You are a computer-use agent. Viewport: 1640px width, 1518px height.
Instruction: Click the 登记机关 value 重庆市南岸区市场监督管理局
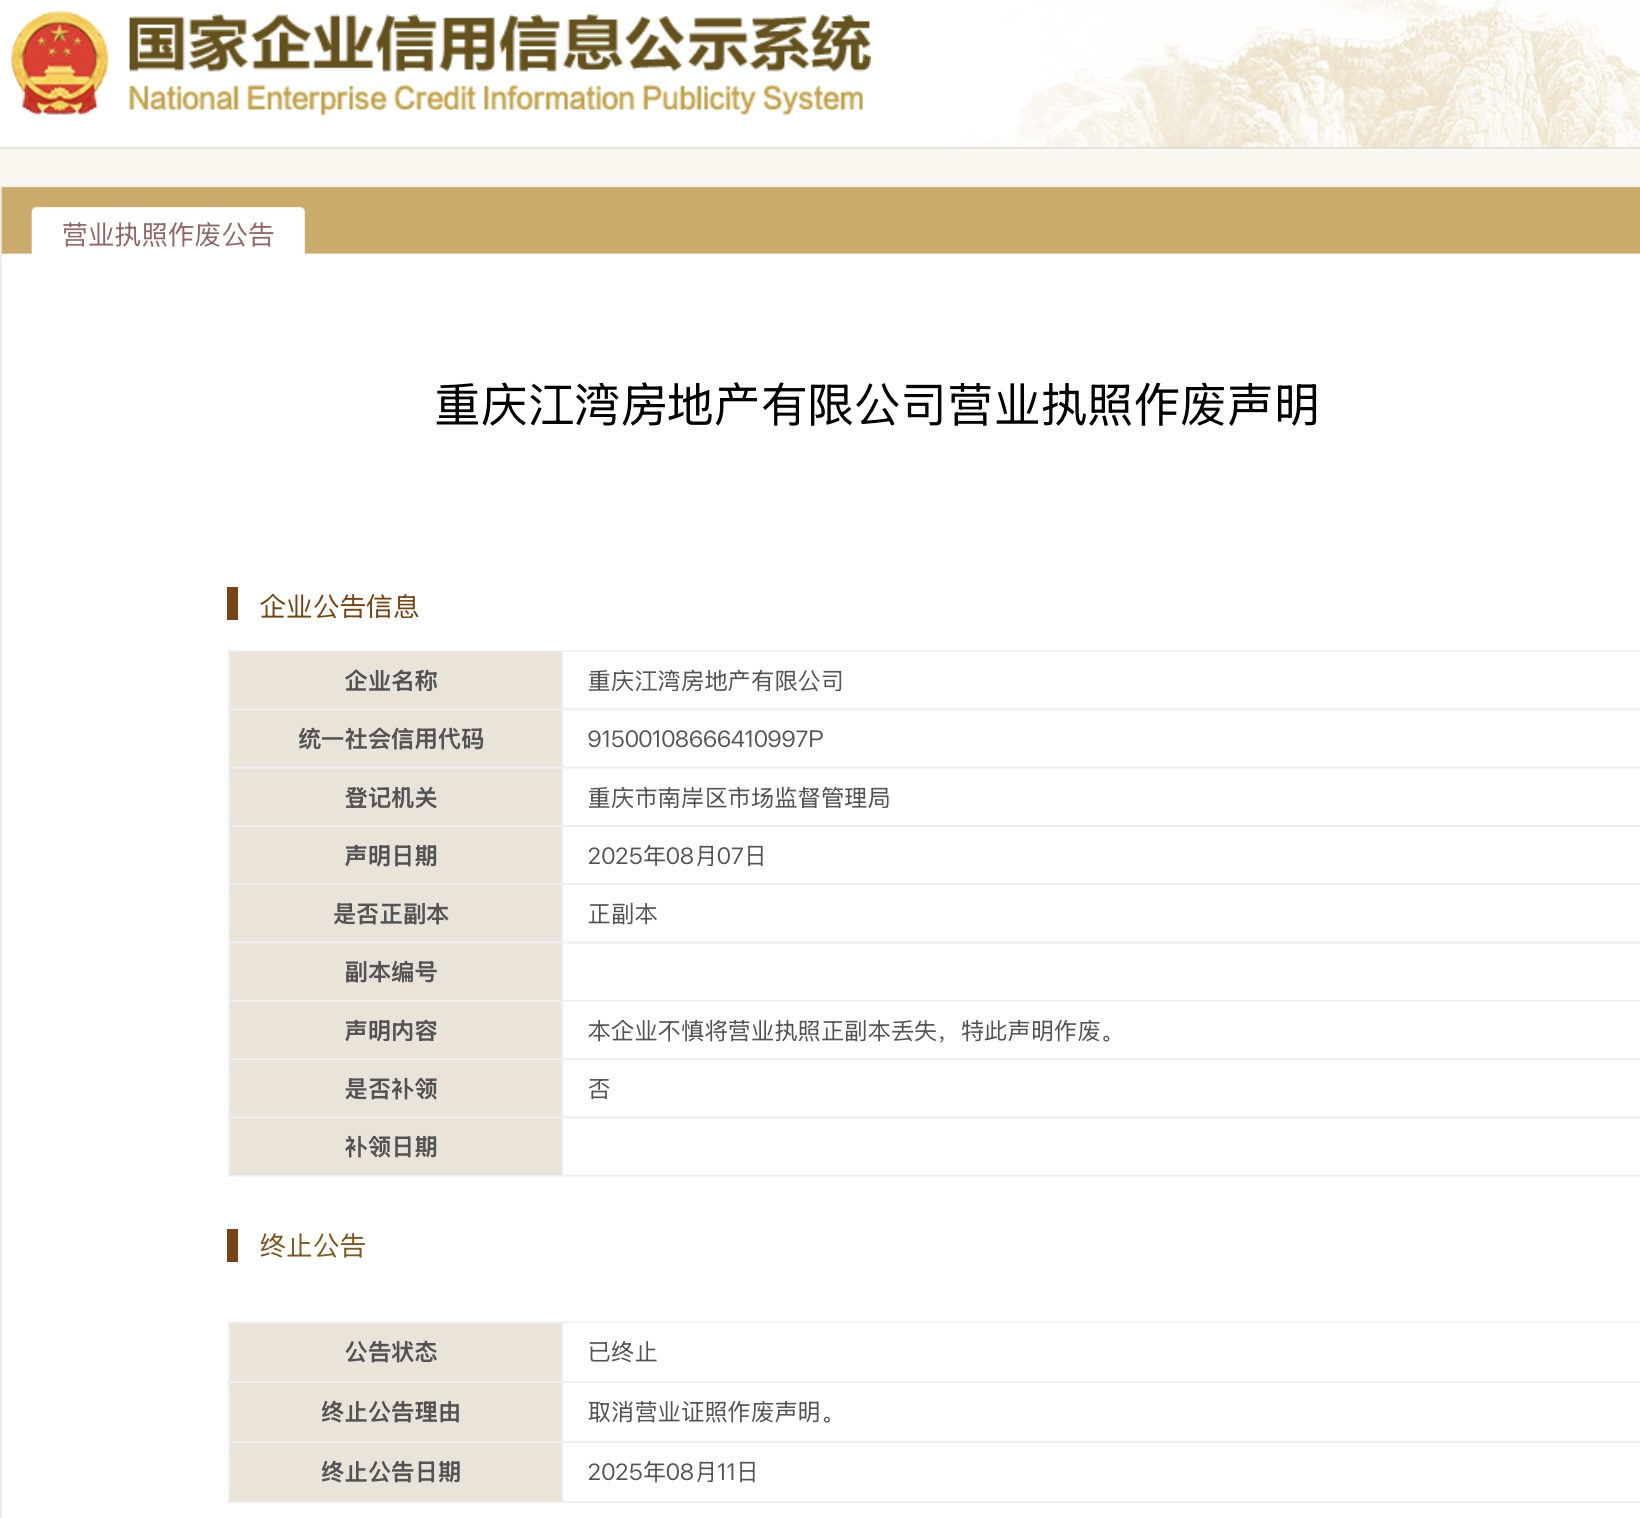(x=740, y=797)
